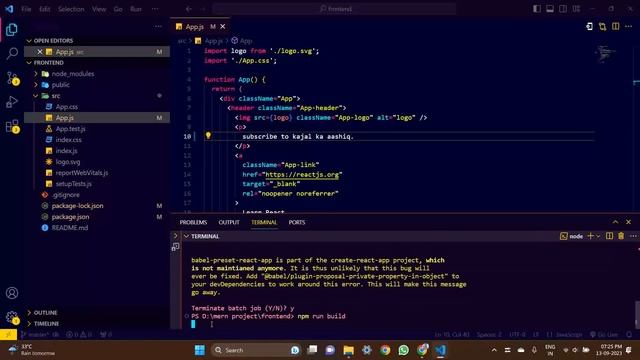Open the Selection menu
The height and width of the screenshot is (360, 640).
pos(71,9)
